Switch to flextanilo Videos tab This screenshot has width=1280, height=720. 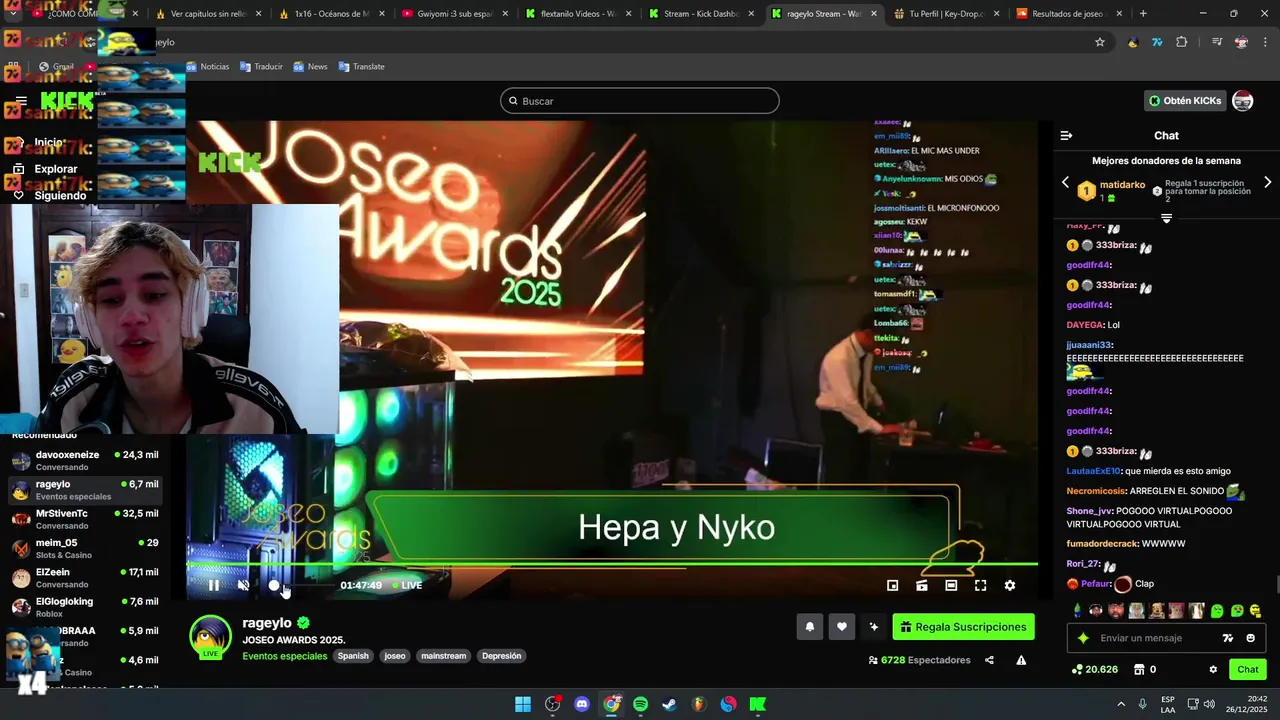pos(575,14)
